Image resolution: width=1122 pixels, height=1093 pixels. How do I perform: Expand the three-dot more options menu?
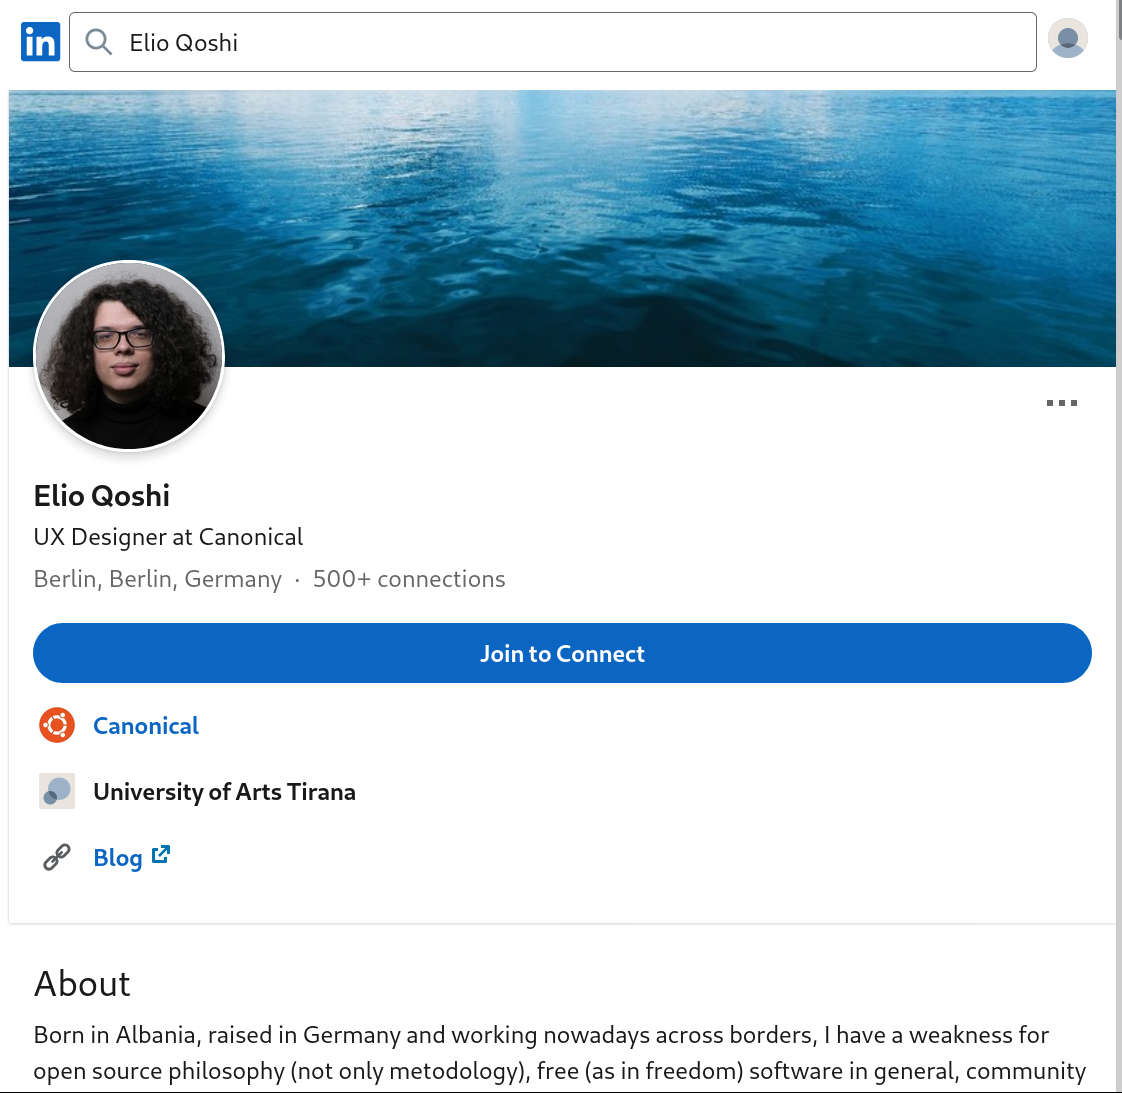[x=1061, y=403]
